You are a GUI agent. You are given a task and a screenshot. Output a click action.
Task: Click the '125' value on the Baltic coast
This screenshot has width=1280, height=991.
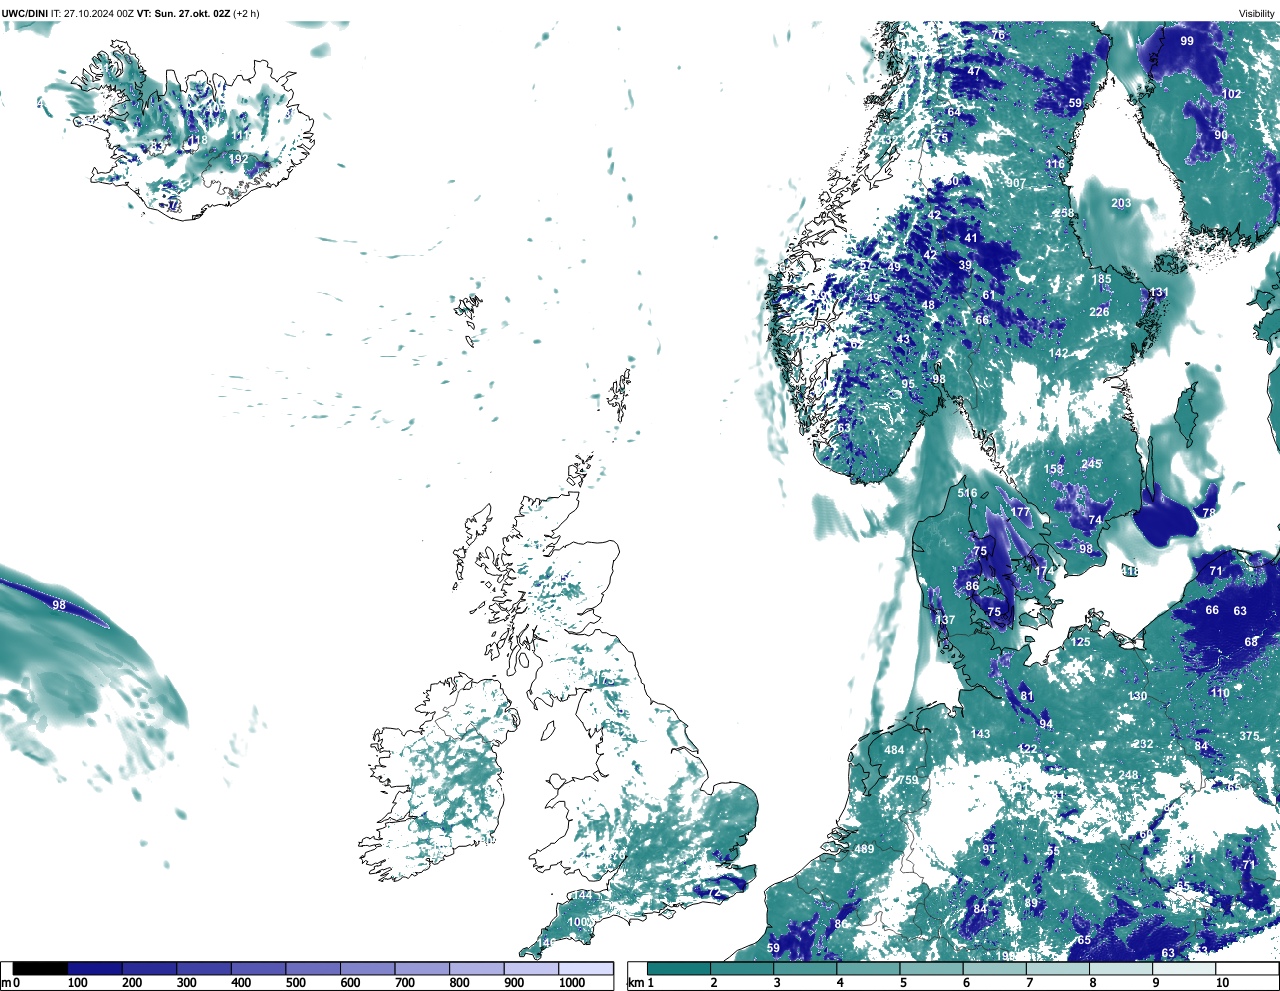[1081, 642]
